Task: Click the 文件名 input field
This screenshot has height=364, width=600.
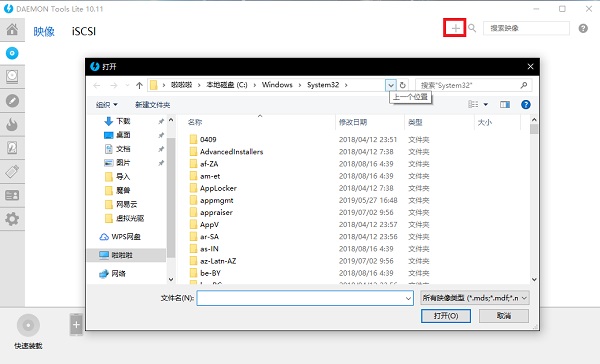Action: [x=305, y=298]
